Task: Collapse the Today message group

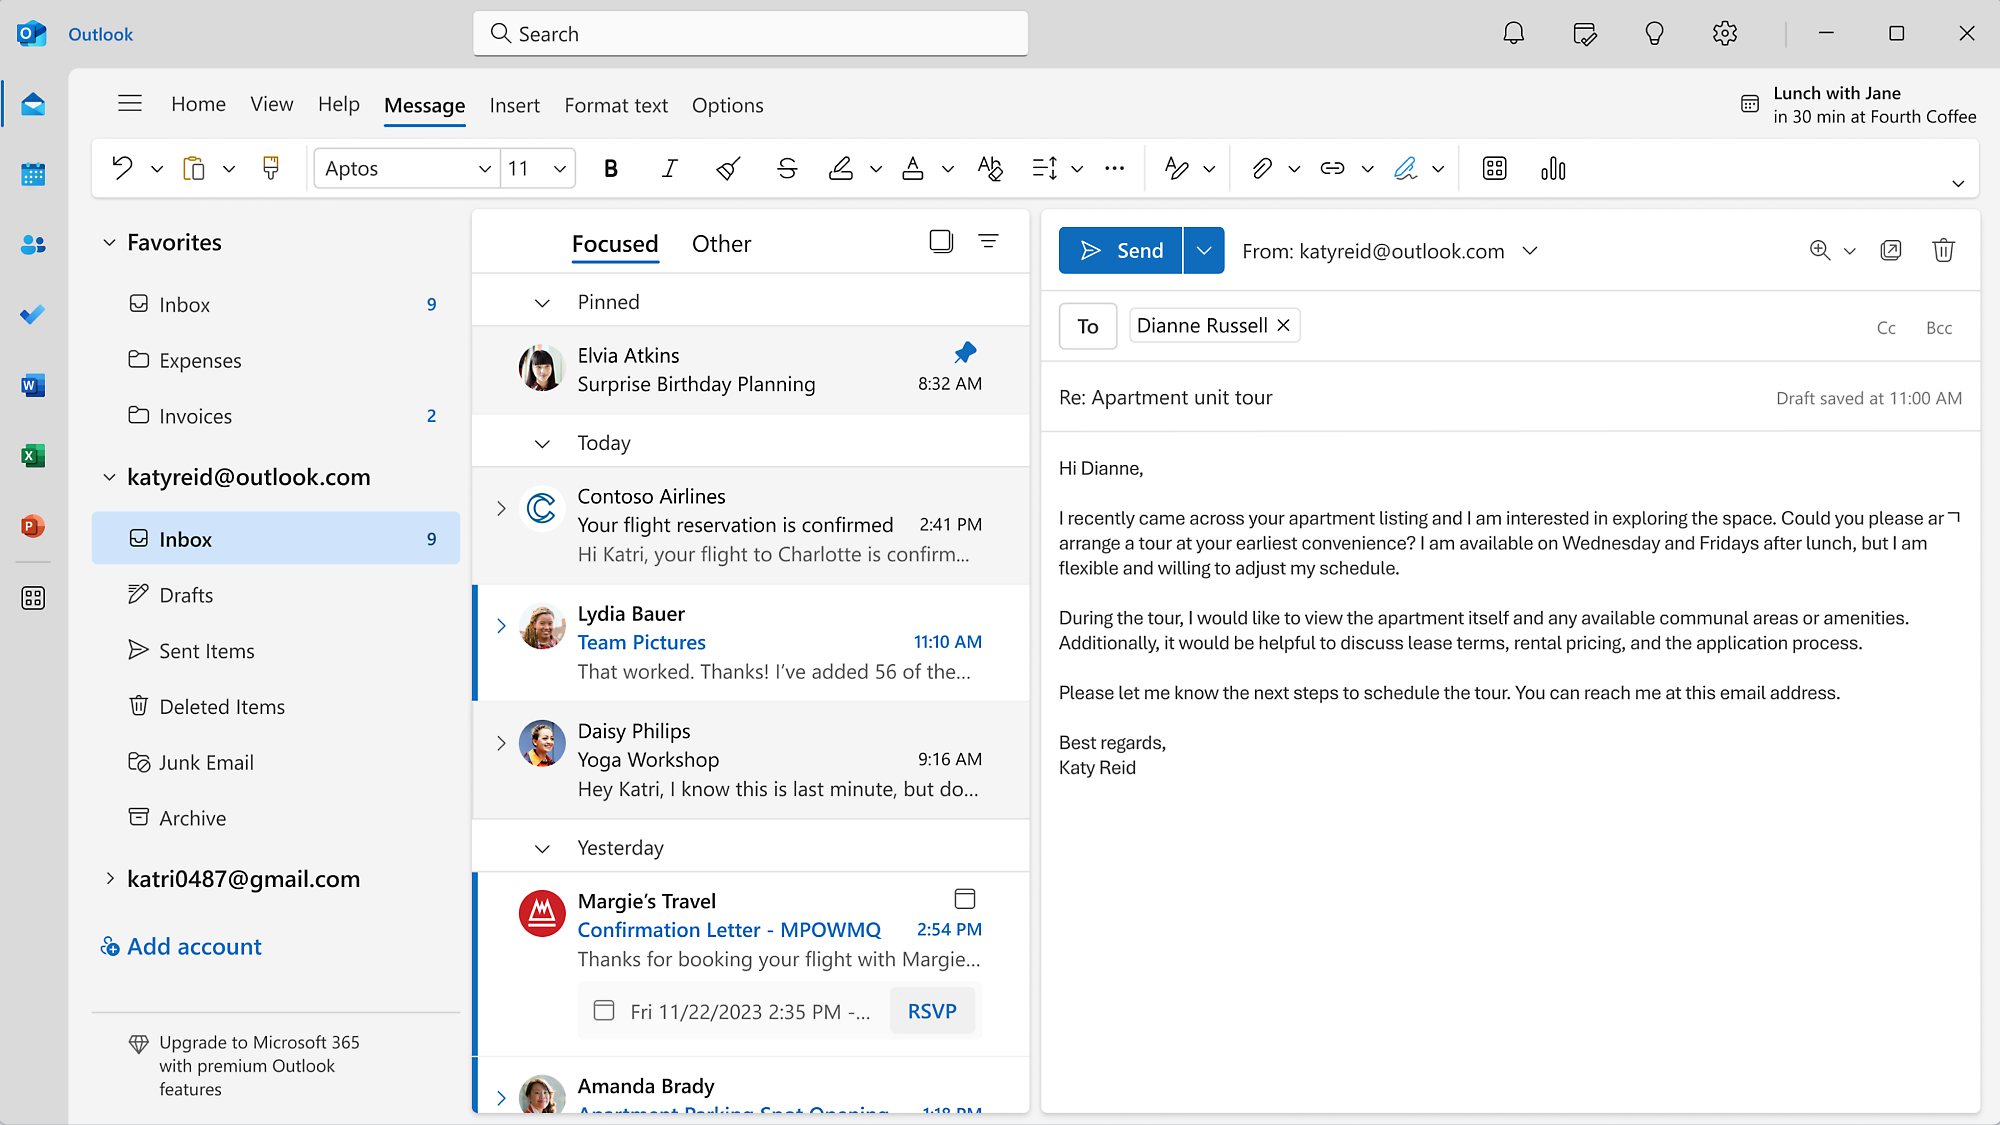Action: tap(542, 442)
